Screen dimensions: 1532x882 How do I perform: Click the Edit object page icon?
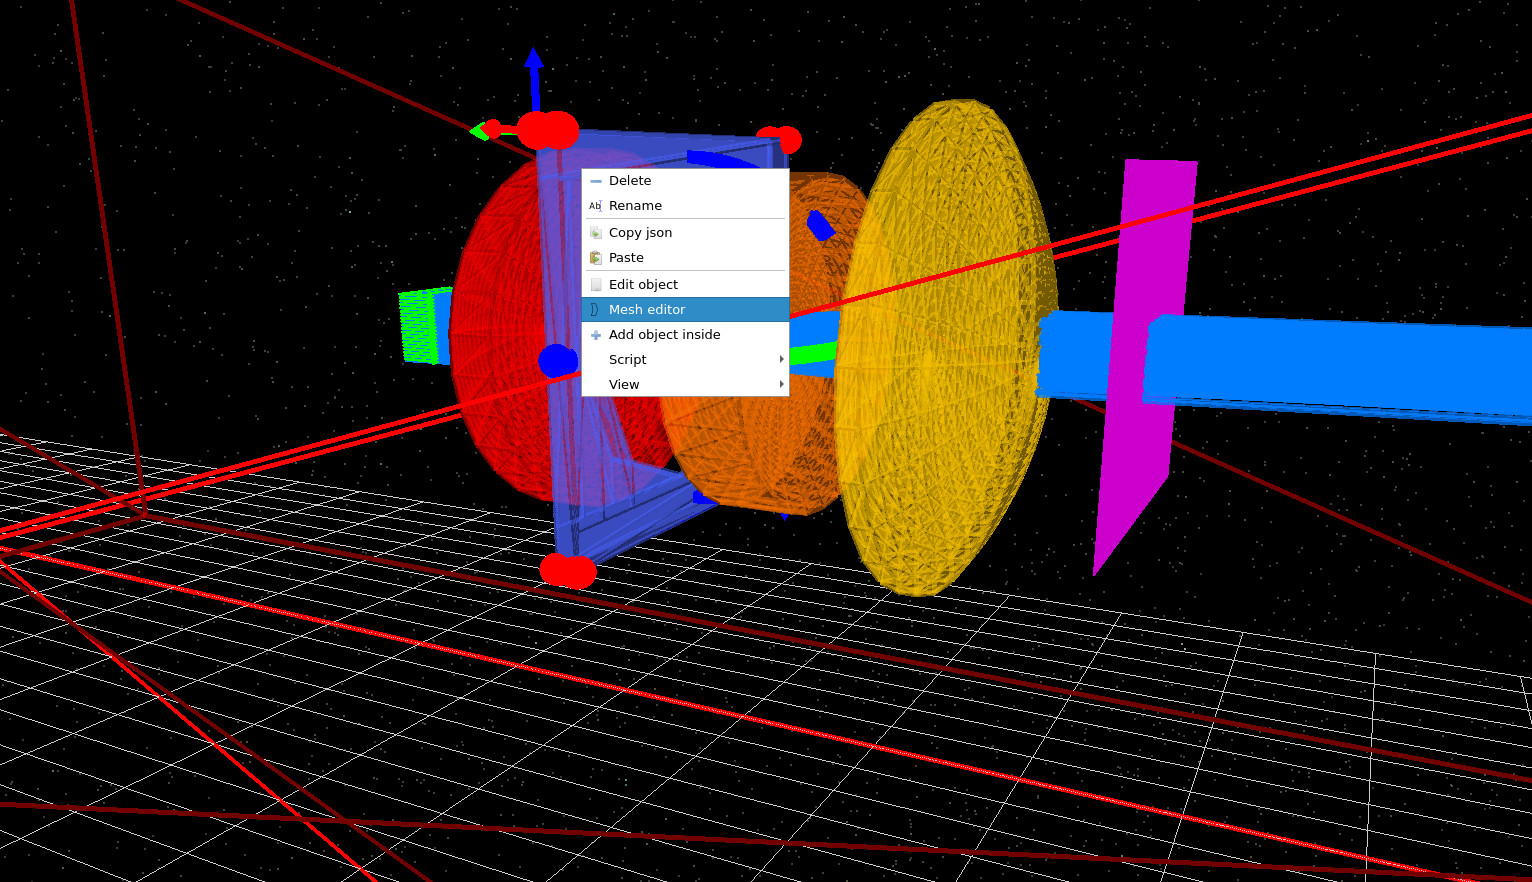(596, 284)
